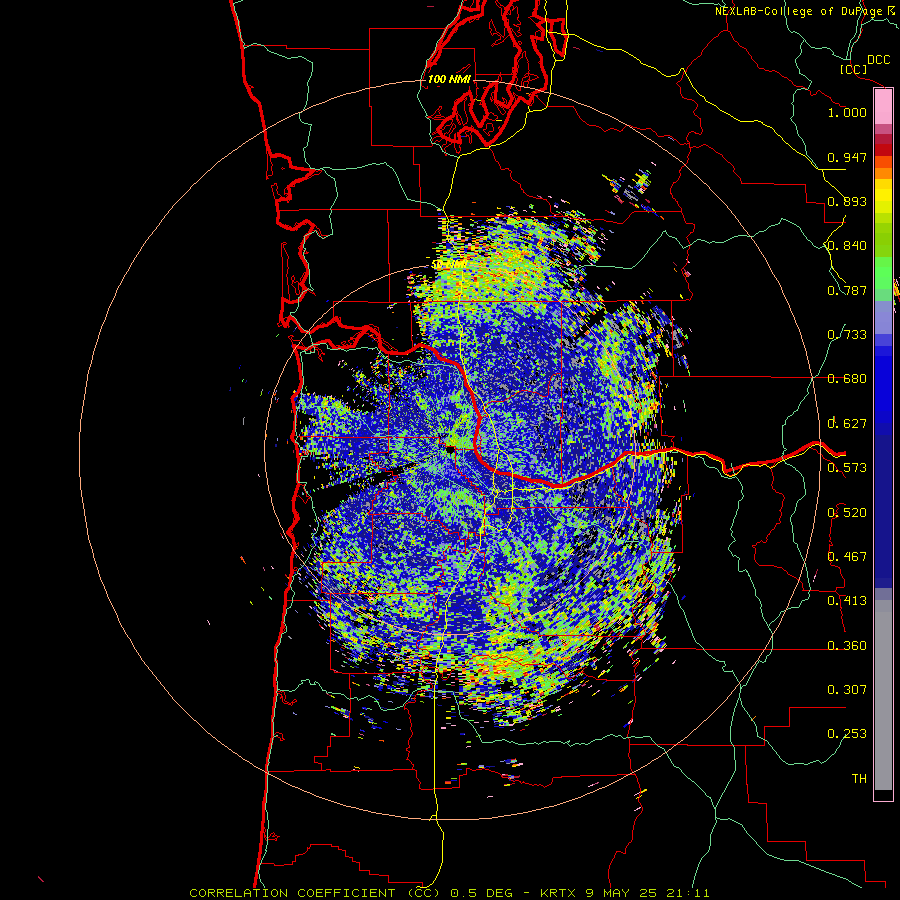Click the 0.627 scale value
The image size is (900, 900).
point(847,424)
